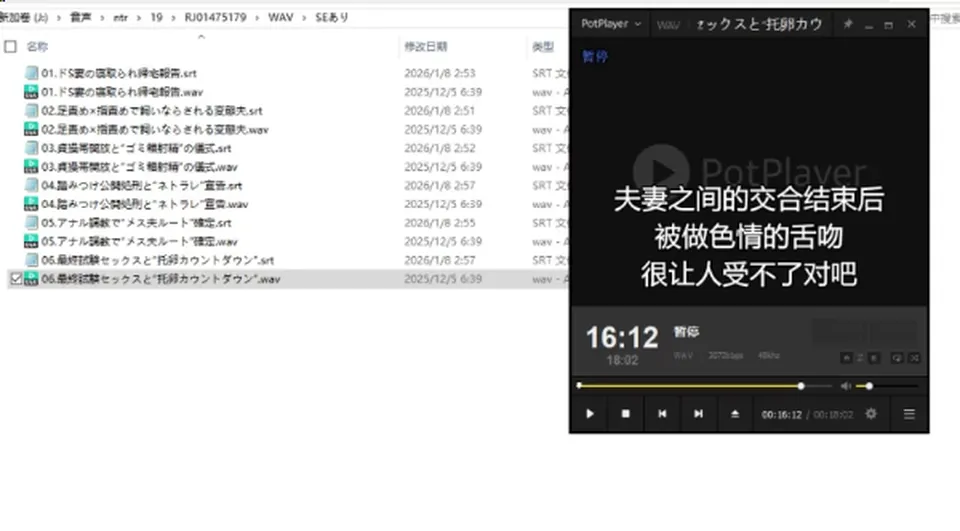Skip to the next track in PotPlayer

coord(698,414)
